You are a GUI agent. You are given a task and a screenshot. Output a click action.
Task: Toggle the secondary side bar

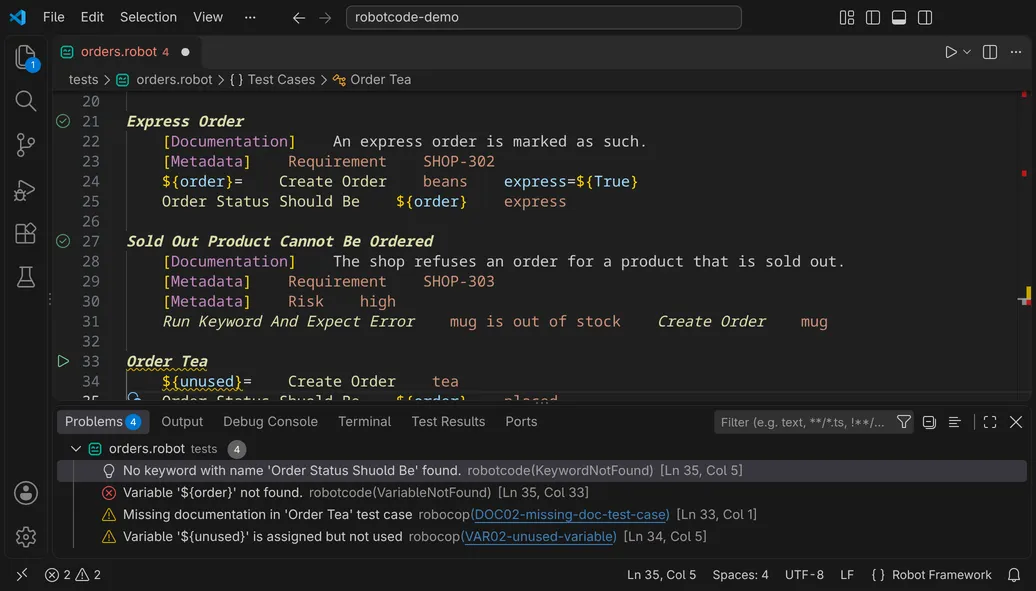click(925, 18)
